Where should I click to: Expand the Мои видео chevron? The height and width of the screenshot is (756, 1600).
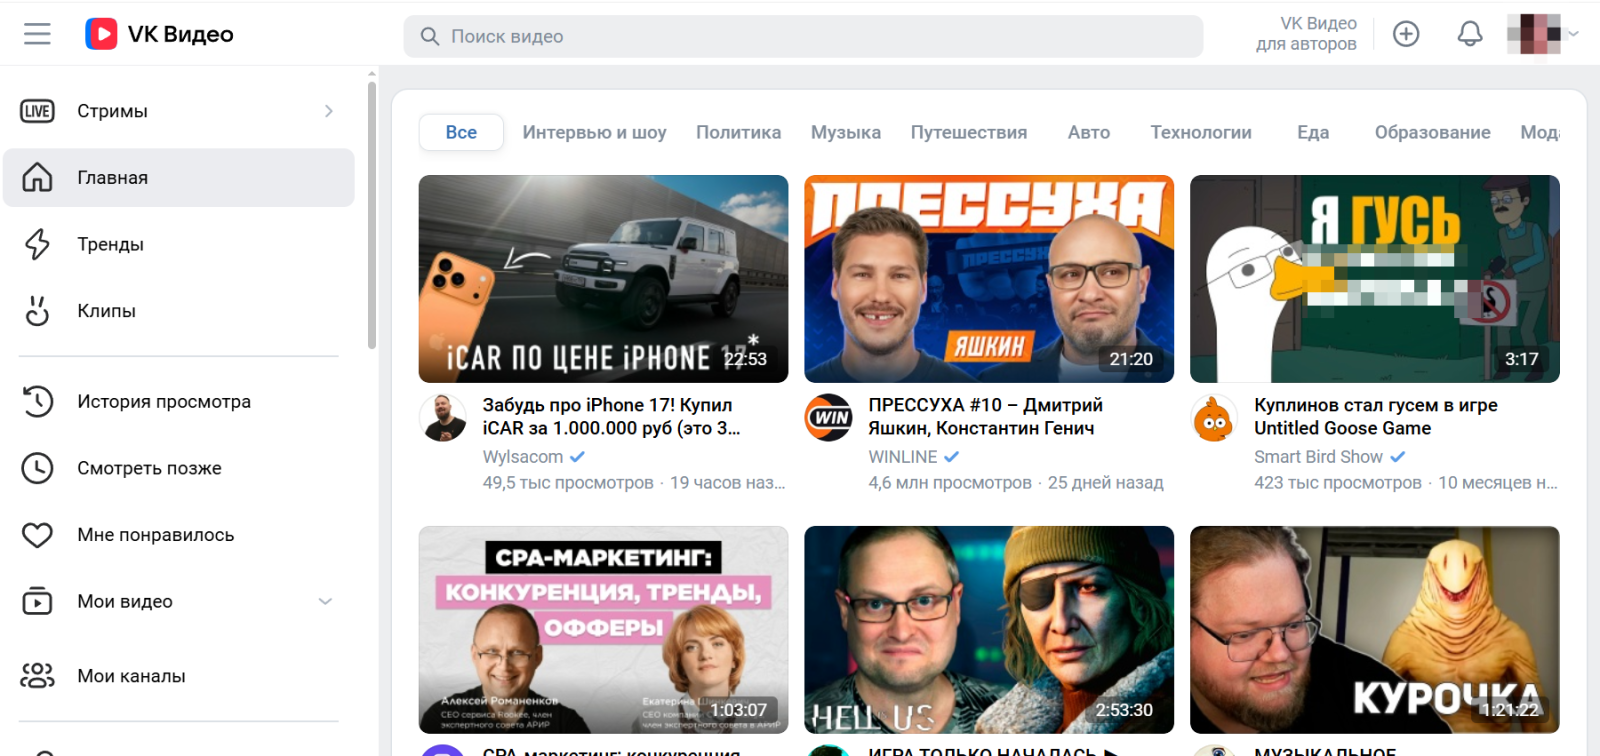pos(325,601)
